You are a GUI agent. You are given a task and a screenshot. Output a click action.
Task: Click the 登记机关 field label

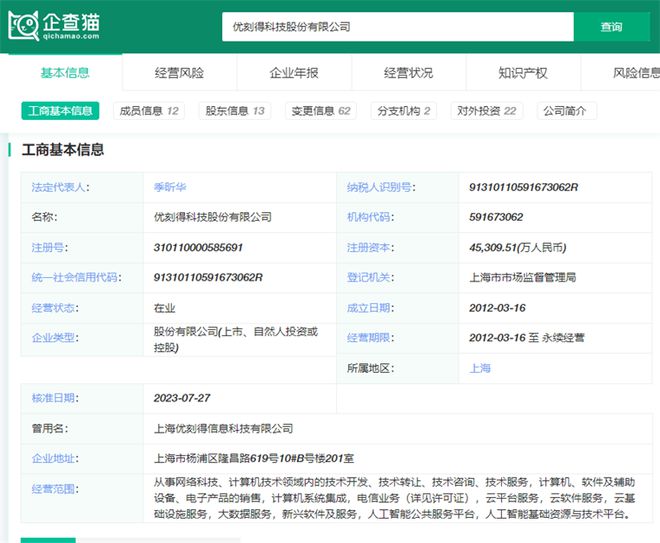370,277
